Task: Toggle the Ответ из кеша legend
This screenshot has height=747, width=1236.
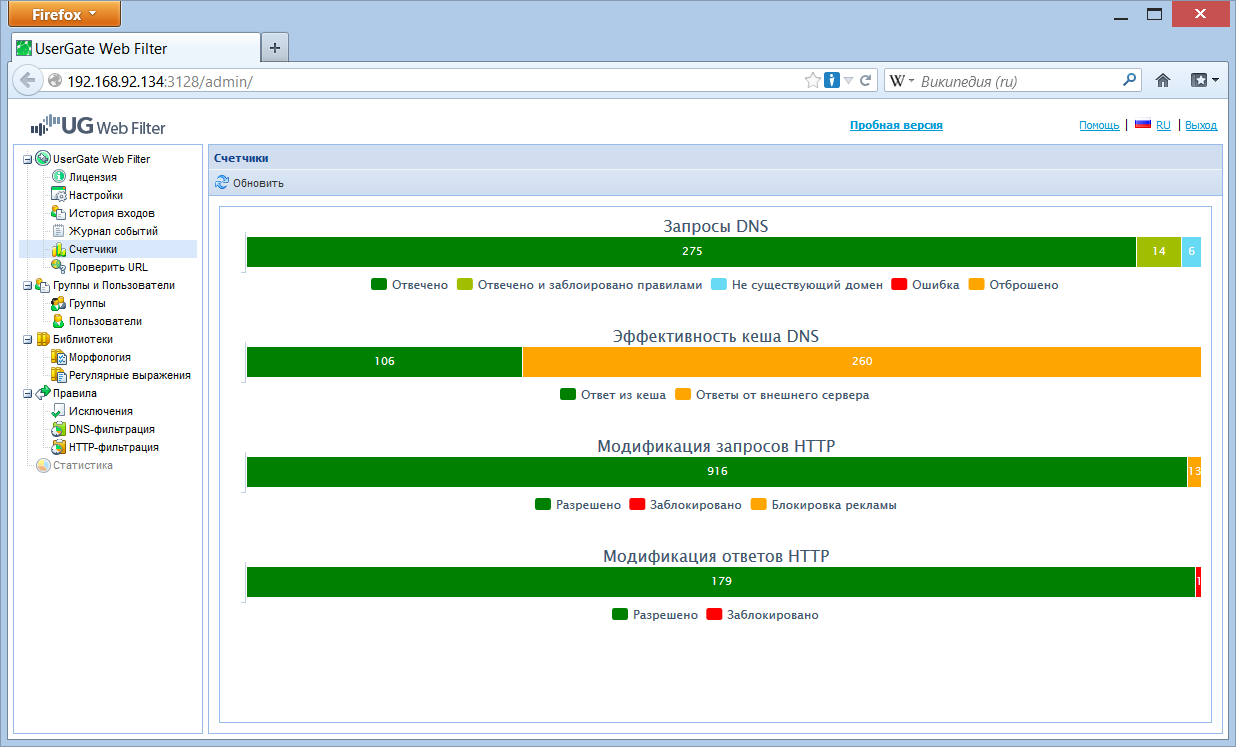Action: [613, 395]
